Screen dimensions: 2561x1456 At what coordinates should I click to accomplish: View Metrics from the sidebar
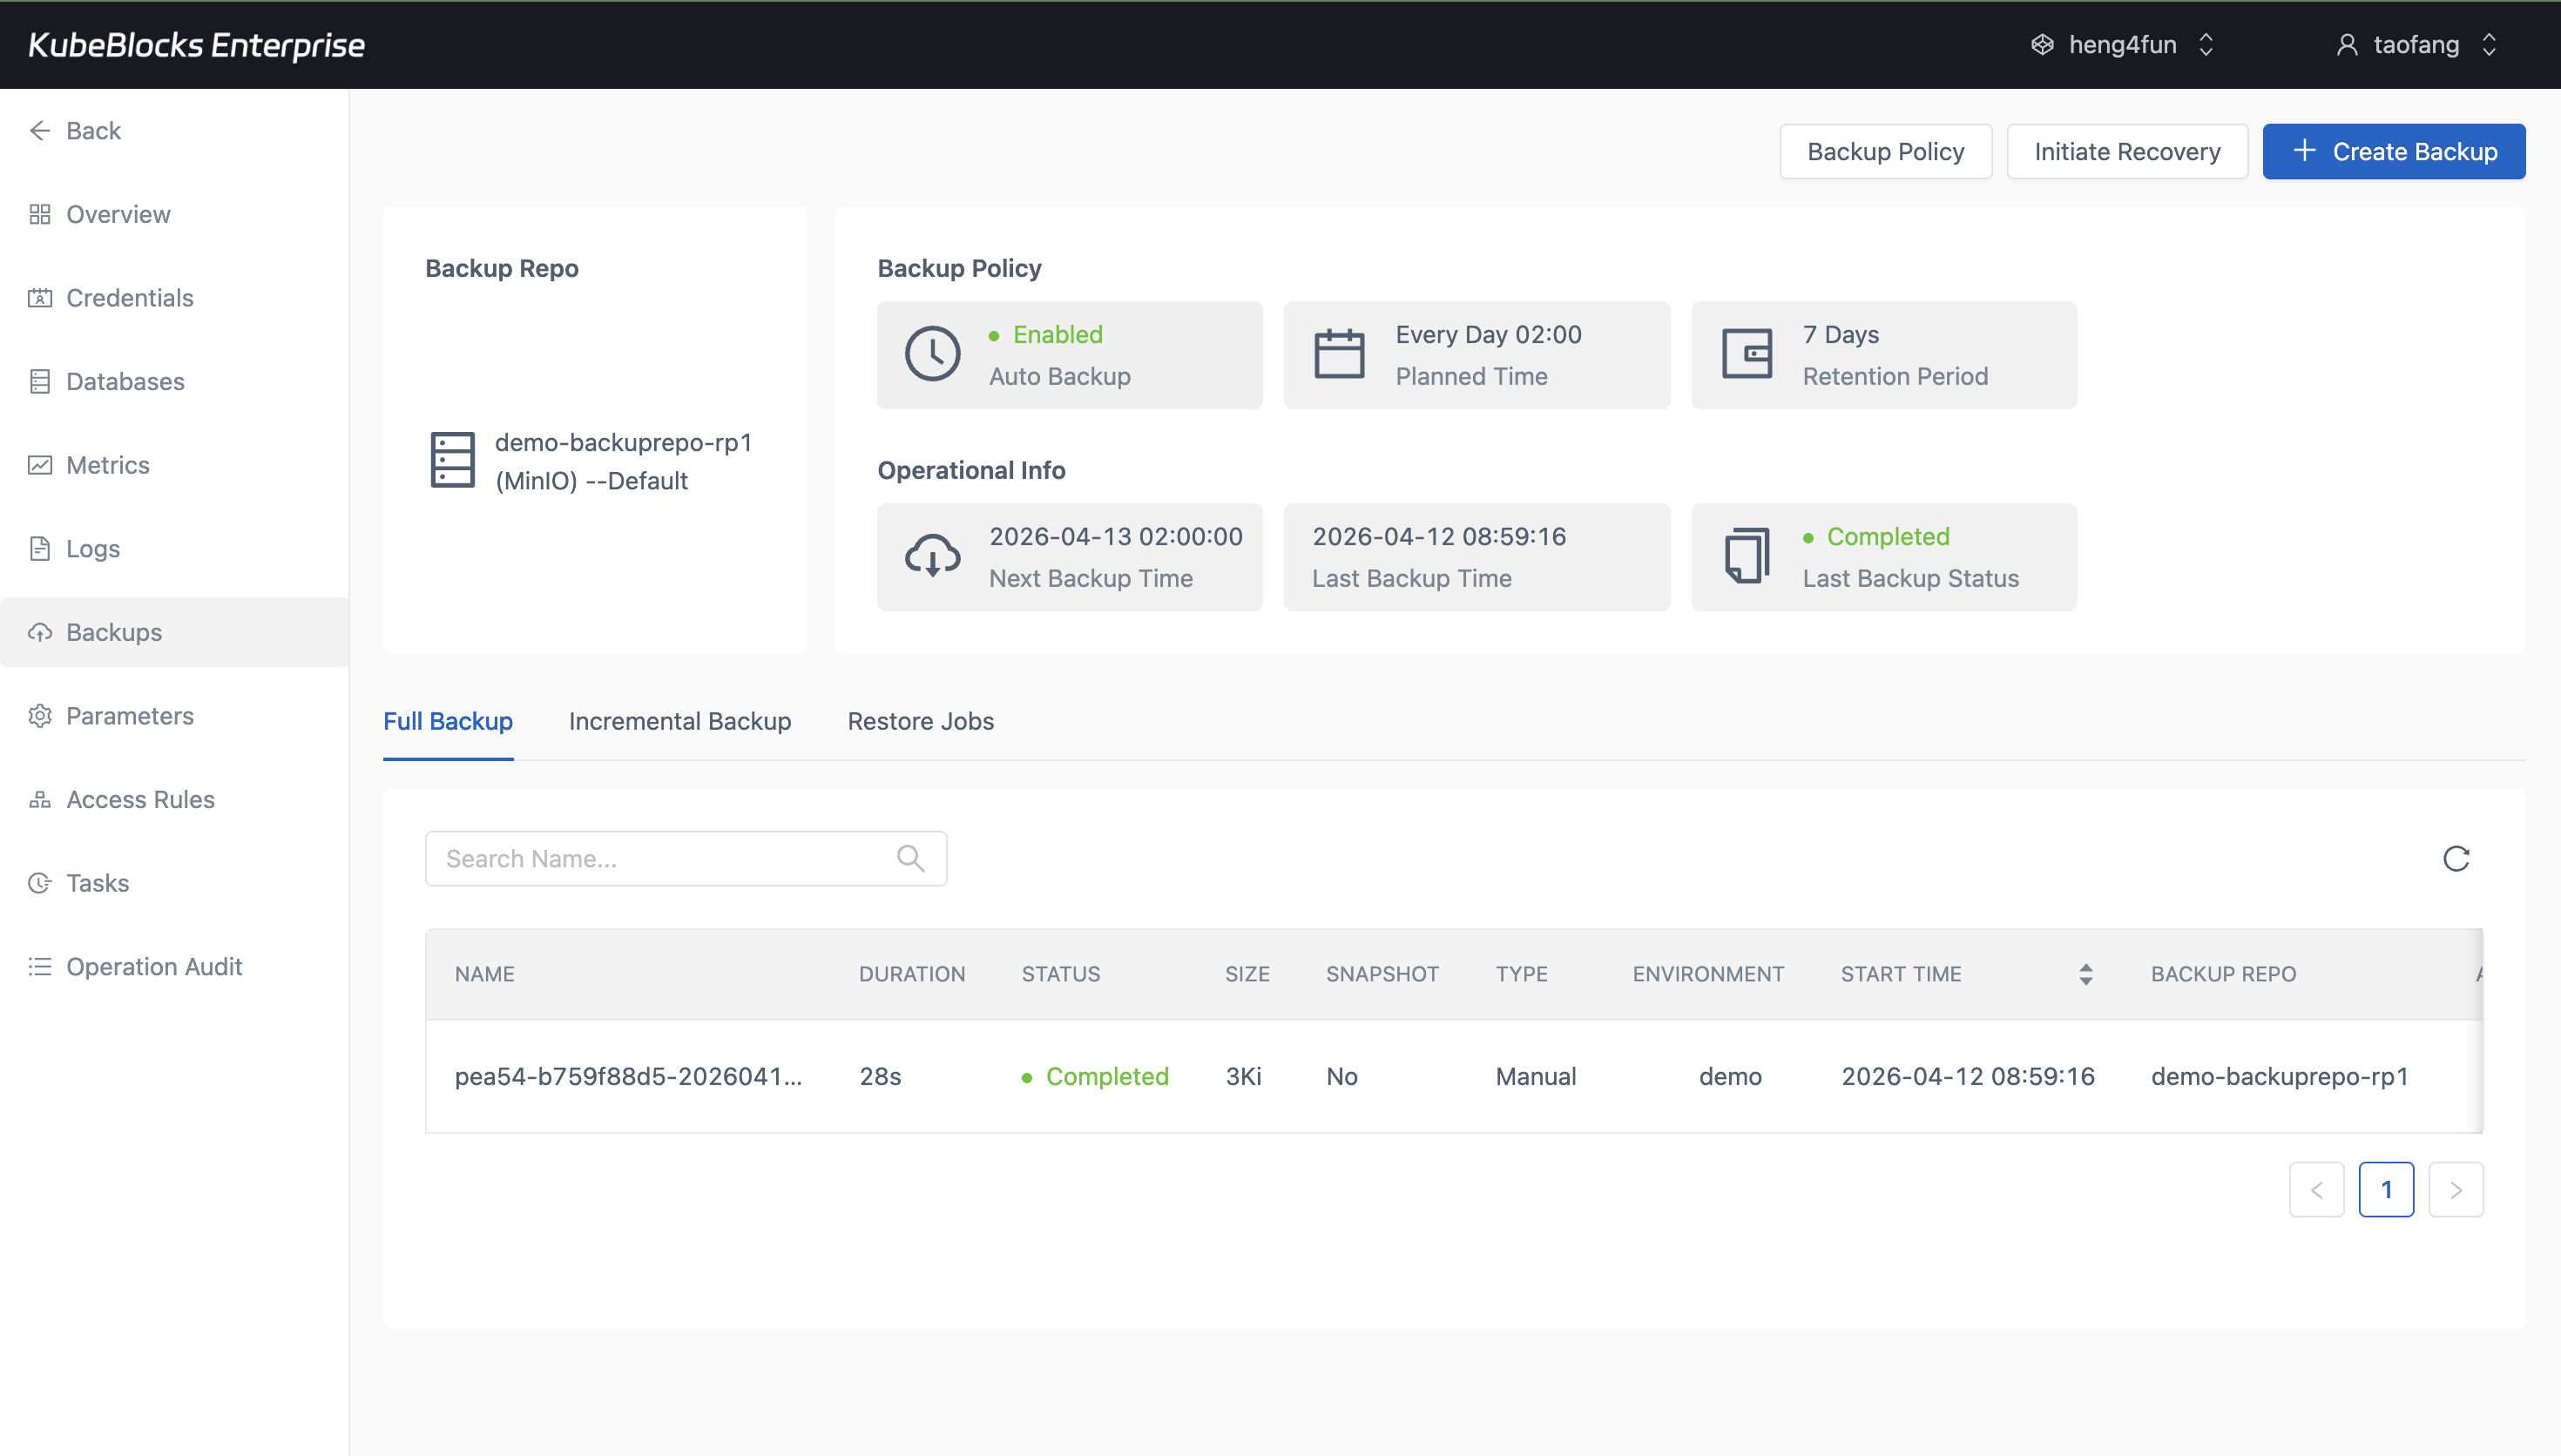click(x=107, y=465)
